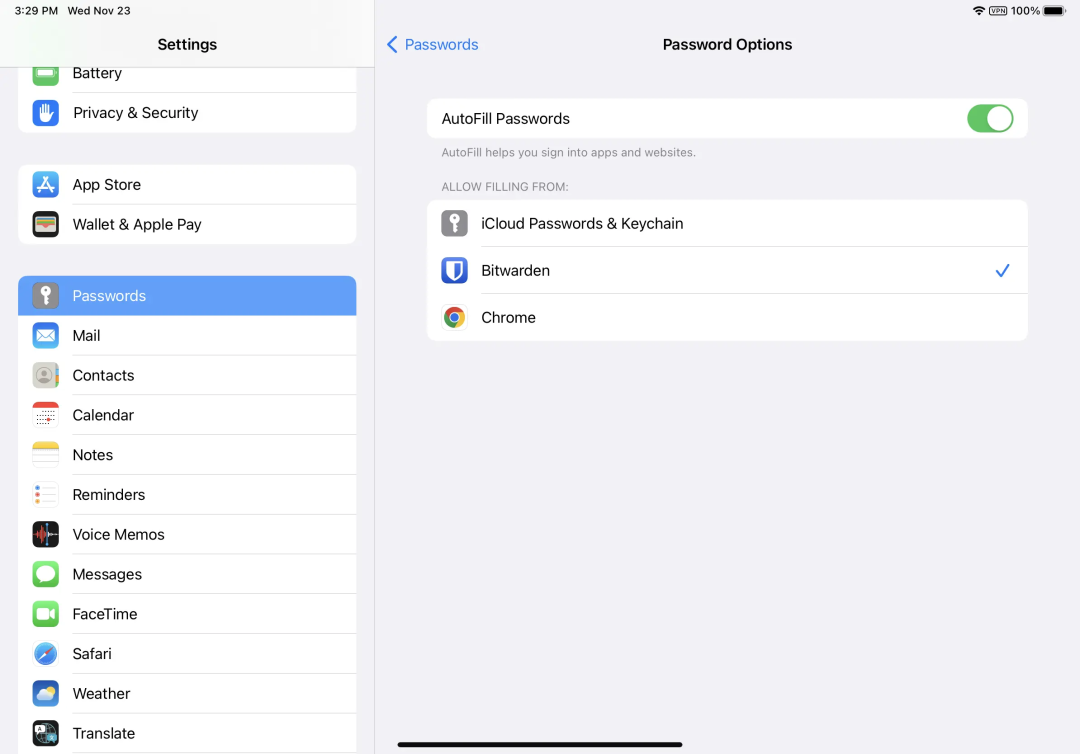Open Safari settings via compass icon
The width and height of the screenshot is (1080, 754).
tap(46, 654)
